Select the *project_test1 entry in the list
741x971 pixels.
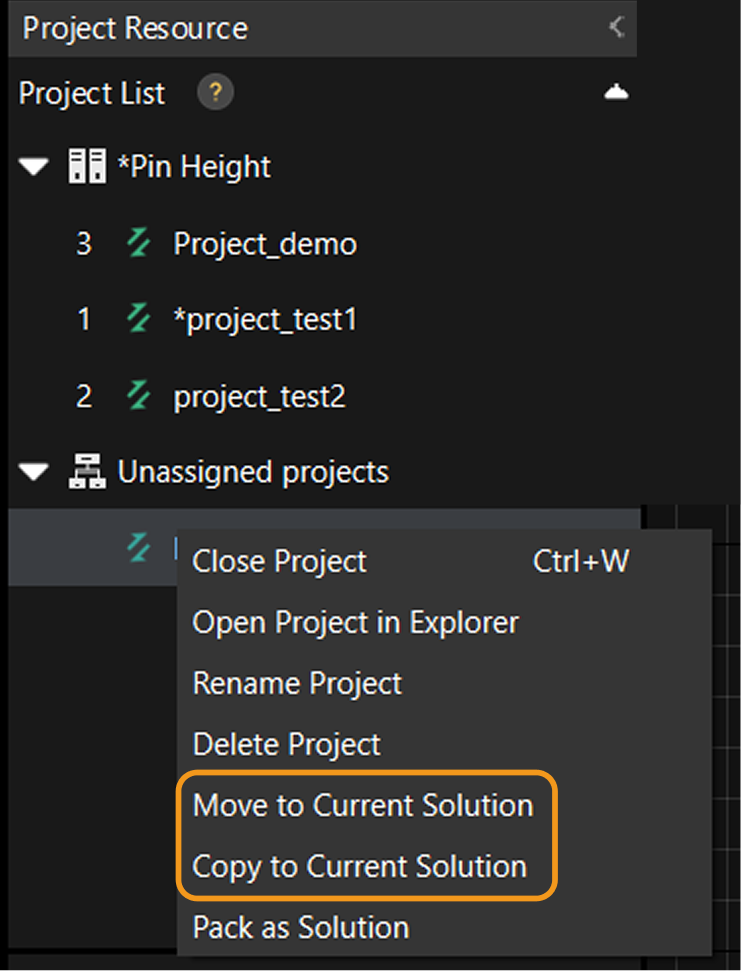coord(265,319)
